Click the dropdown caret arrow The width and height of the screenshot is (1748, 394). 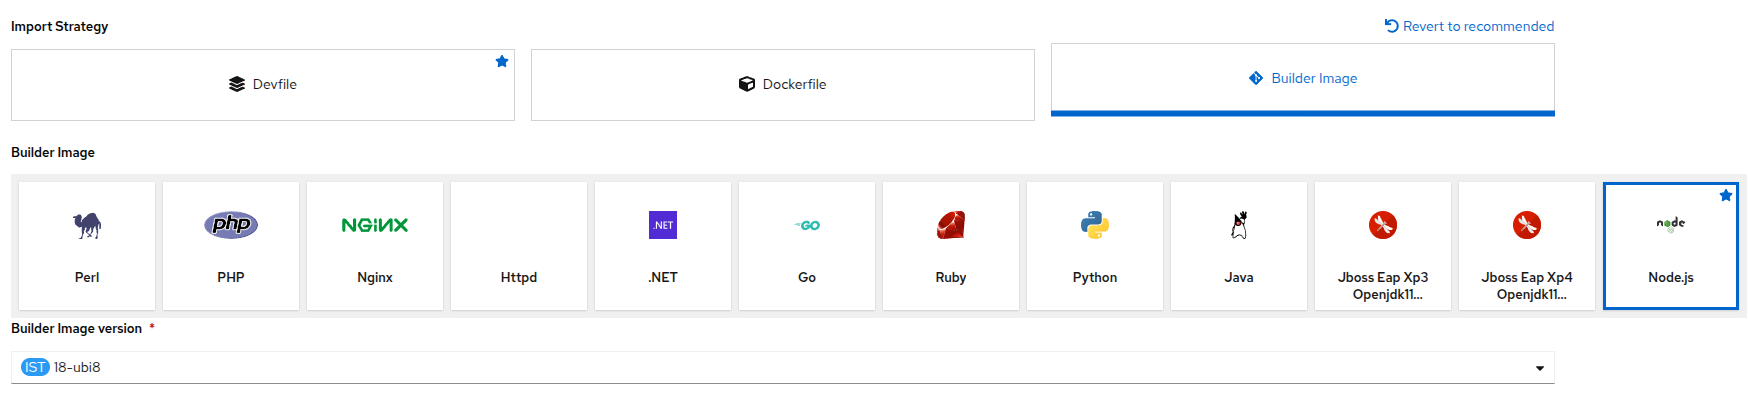click(1540, 368)
